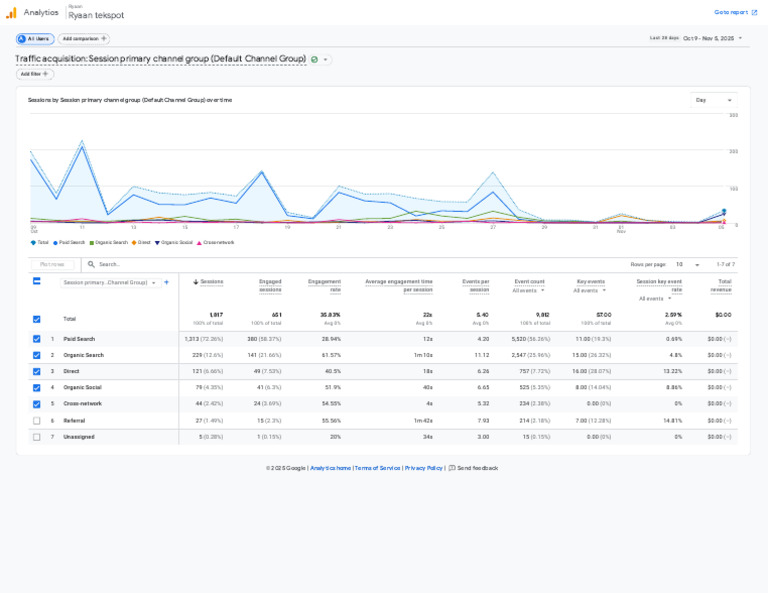Click the Google Analytics logo icon
Viewport: 768px width, 593px height.
pos(11,13)
